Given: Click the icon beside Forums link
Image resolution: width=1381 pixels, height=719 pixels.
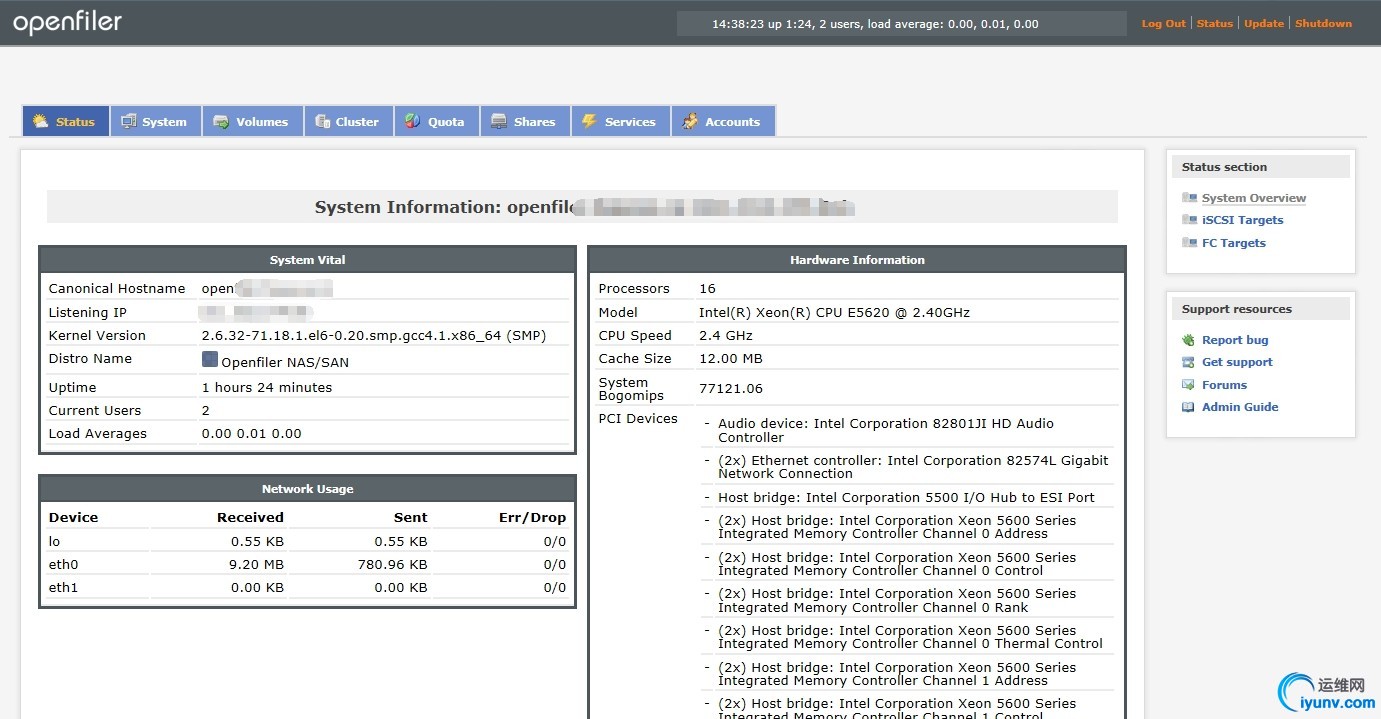Looking at the screenshot, I should tap(1188, 385).
